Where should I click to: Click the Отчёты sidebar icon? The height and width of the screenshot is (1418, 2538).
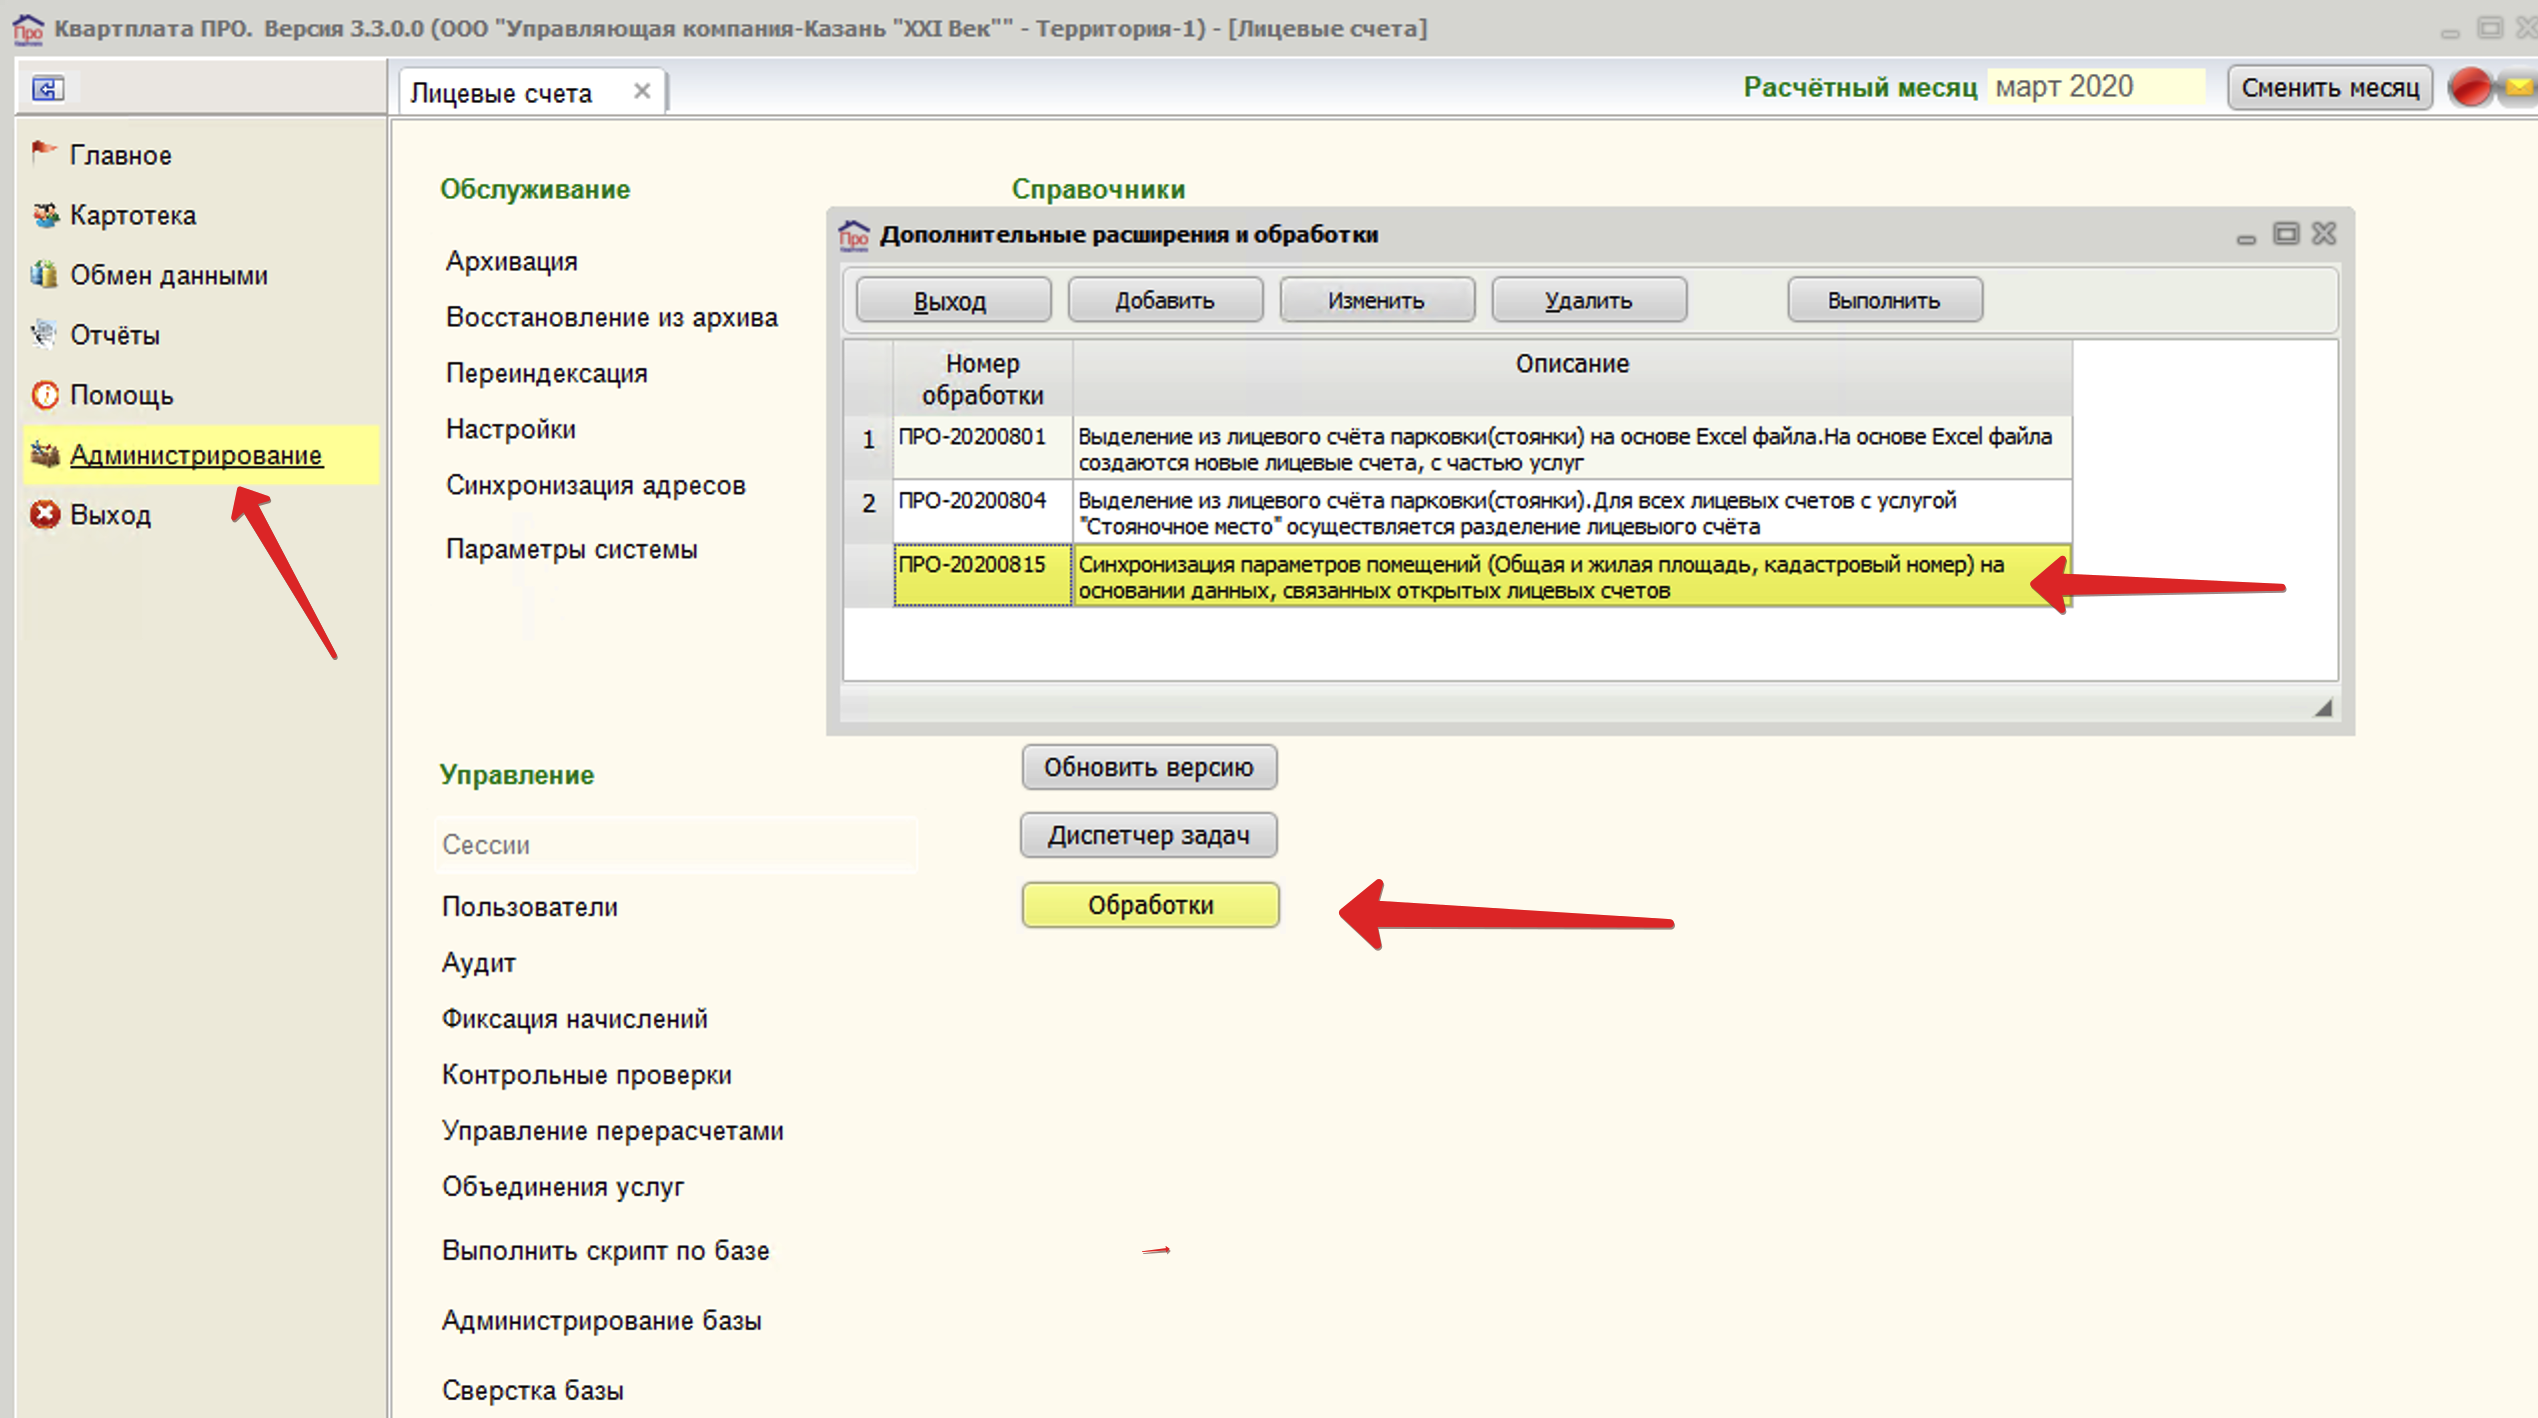point(44,334)
